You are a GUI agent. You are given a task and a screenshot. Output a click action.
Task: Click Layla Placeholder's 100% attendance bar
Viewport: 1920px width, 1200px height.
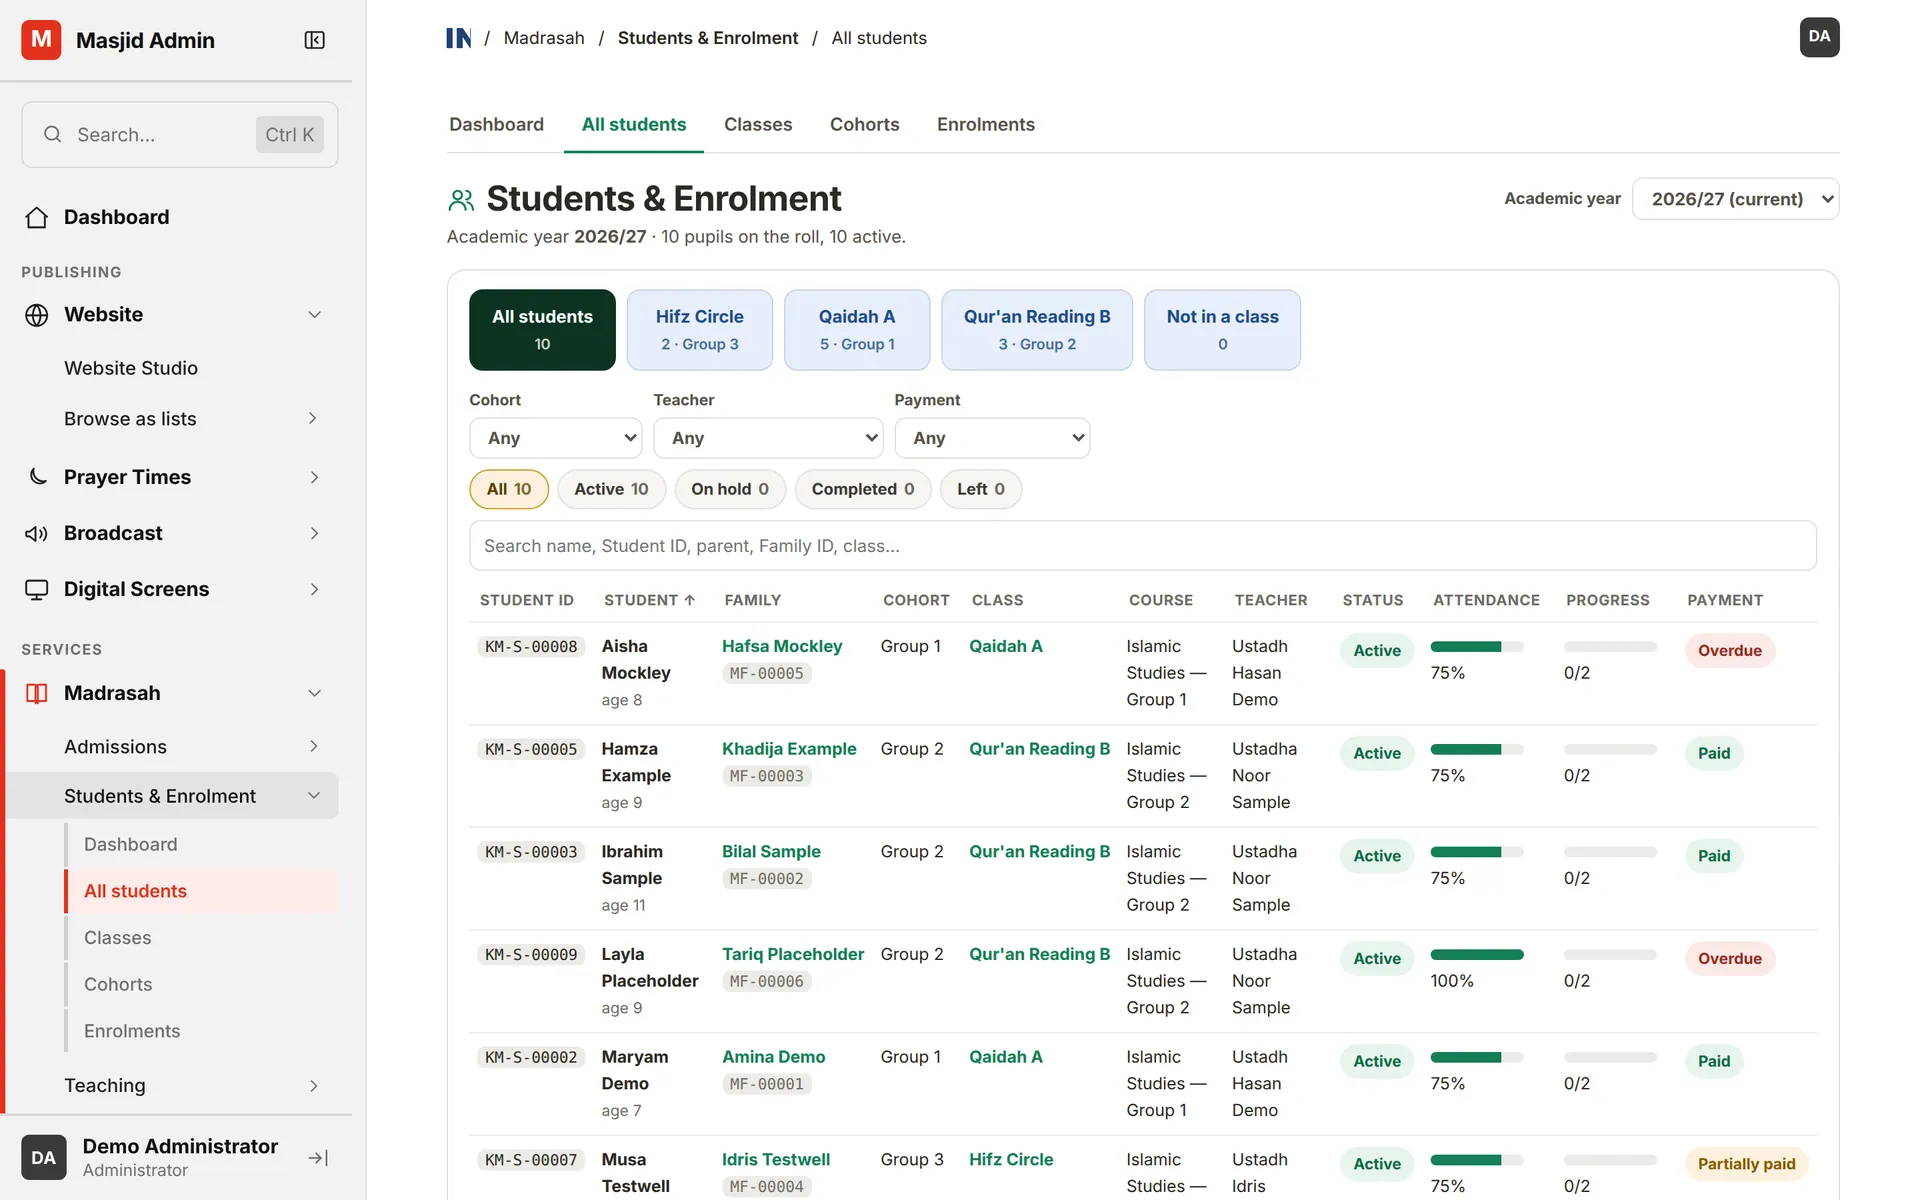point(1476,955)
